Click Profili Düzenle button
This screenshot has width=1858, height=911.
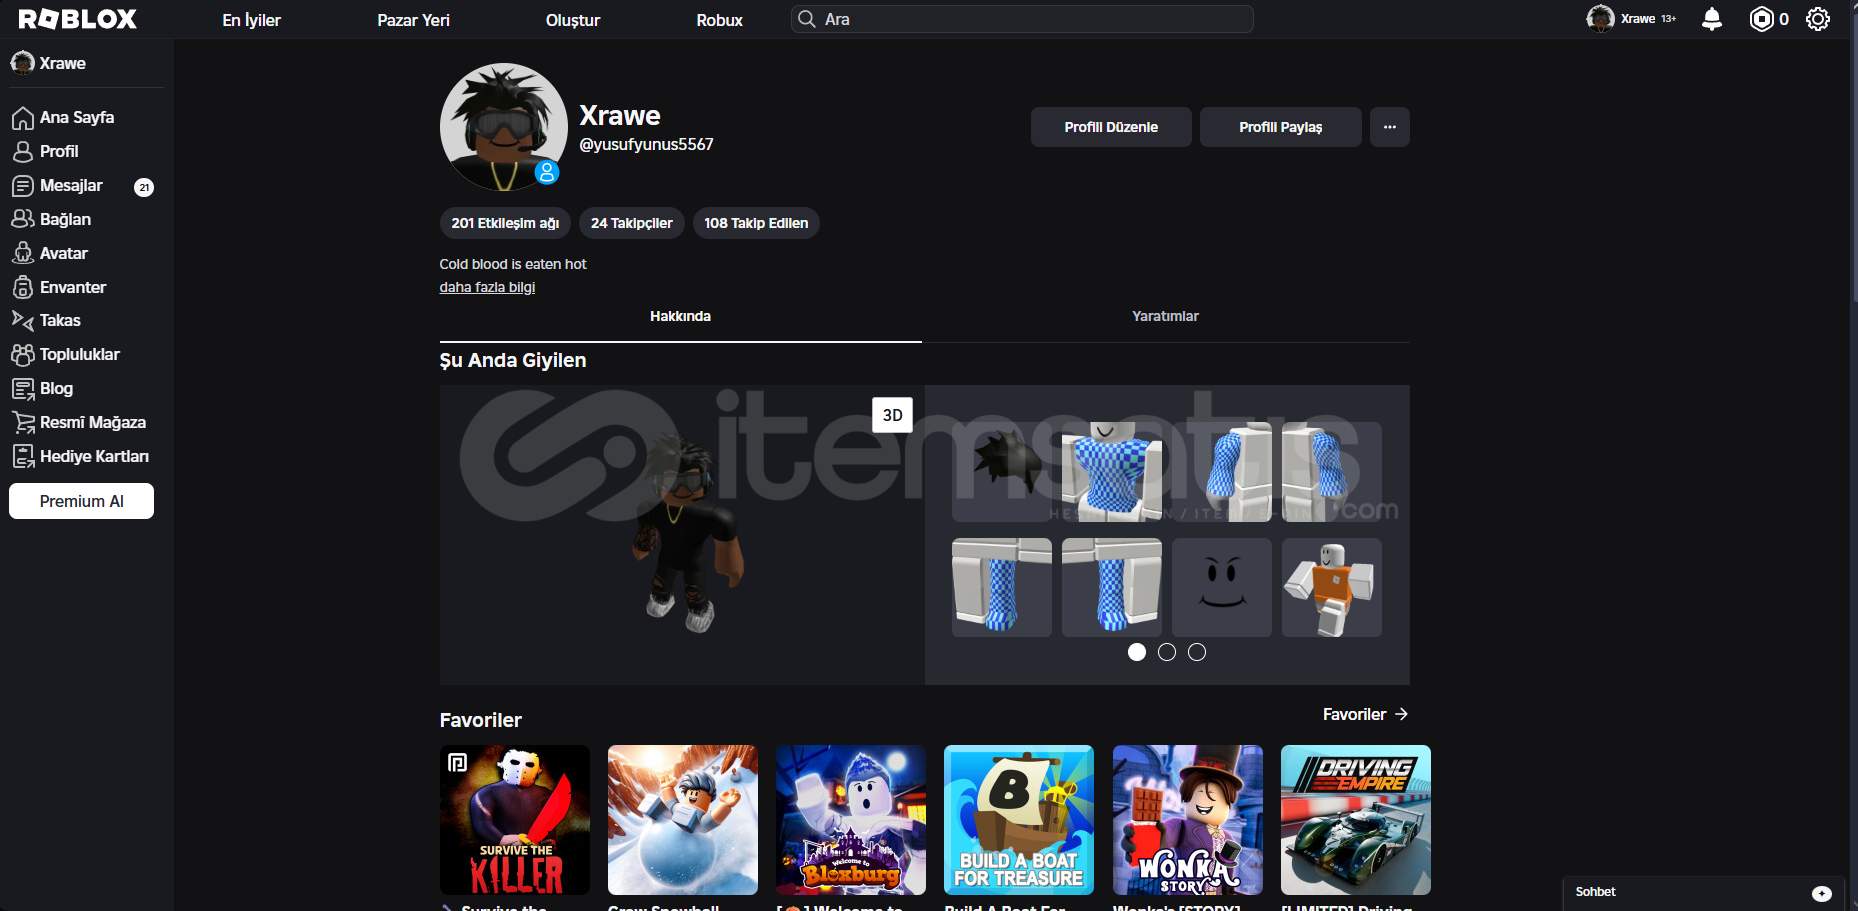coord(1111,127)
